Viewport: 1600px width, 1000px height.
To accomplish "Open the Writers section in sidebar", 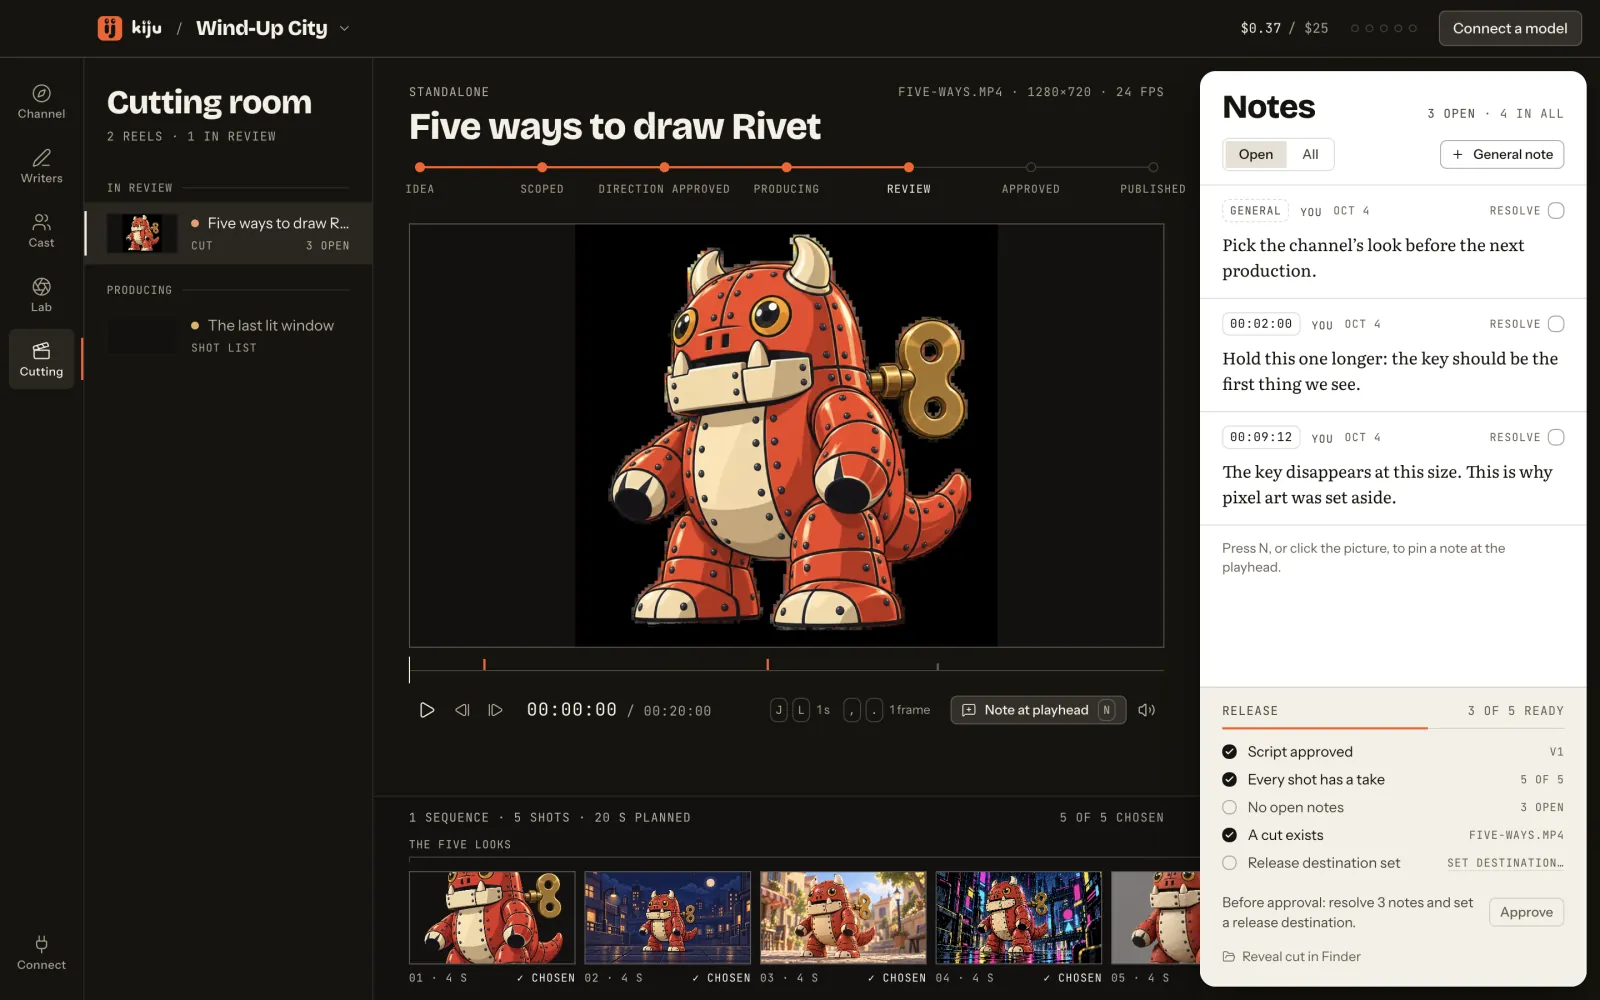I will [x=41, y=166].
